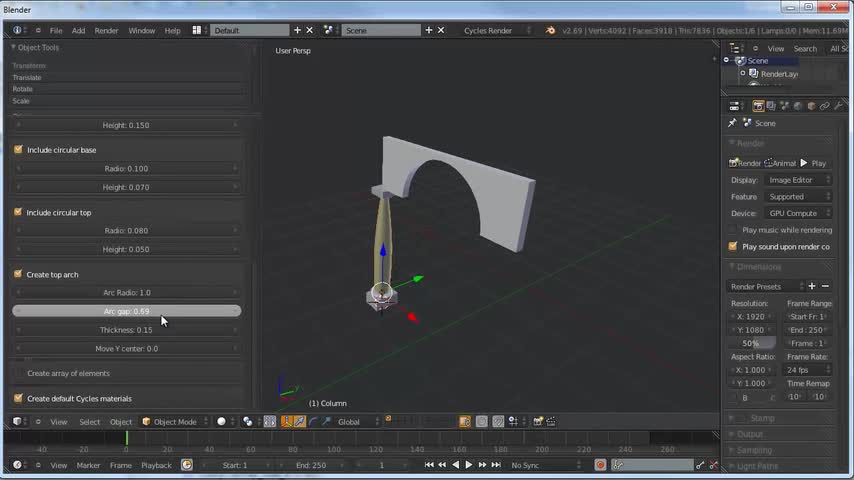Image resolution: width=854 pixels, height=480 pixels.
Task: Open pivot point selector icon
Action: click(248, 422)
